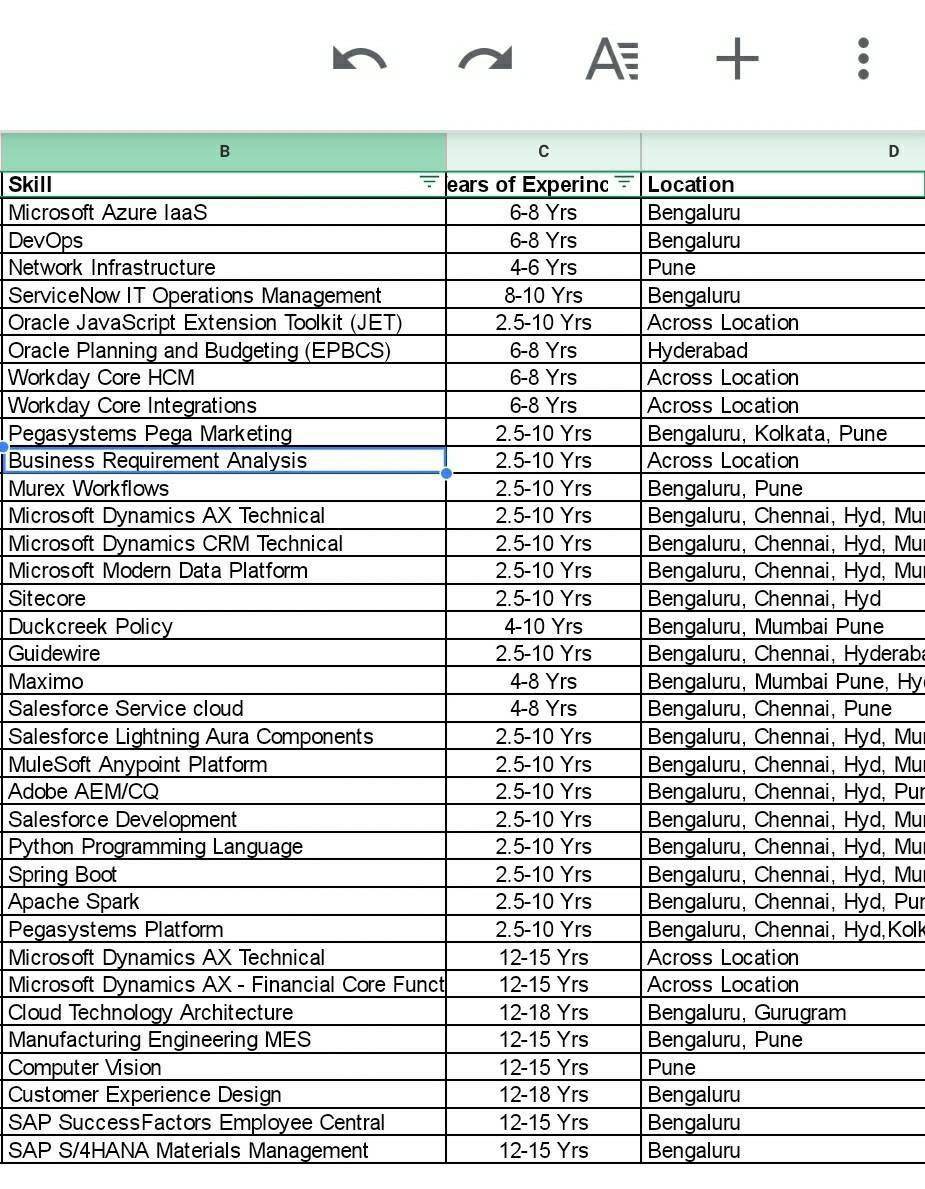Open the text formatting icon
Screen dimensions: 925x1189
coord(612,58)
